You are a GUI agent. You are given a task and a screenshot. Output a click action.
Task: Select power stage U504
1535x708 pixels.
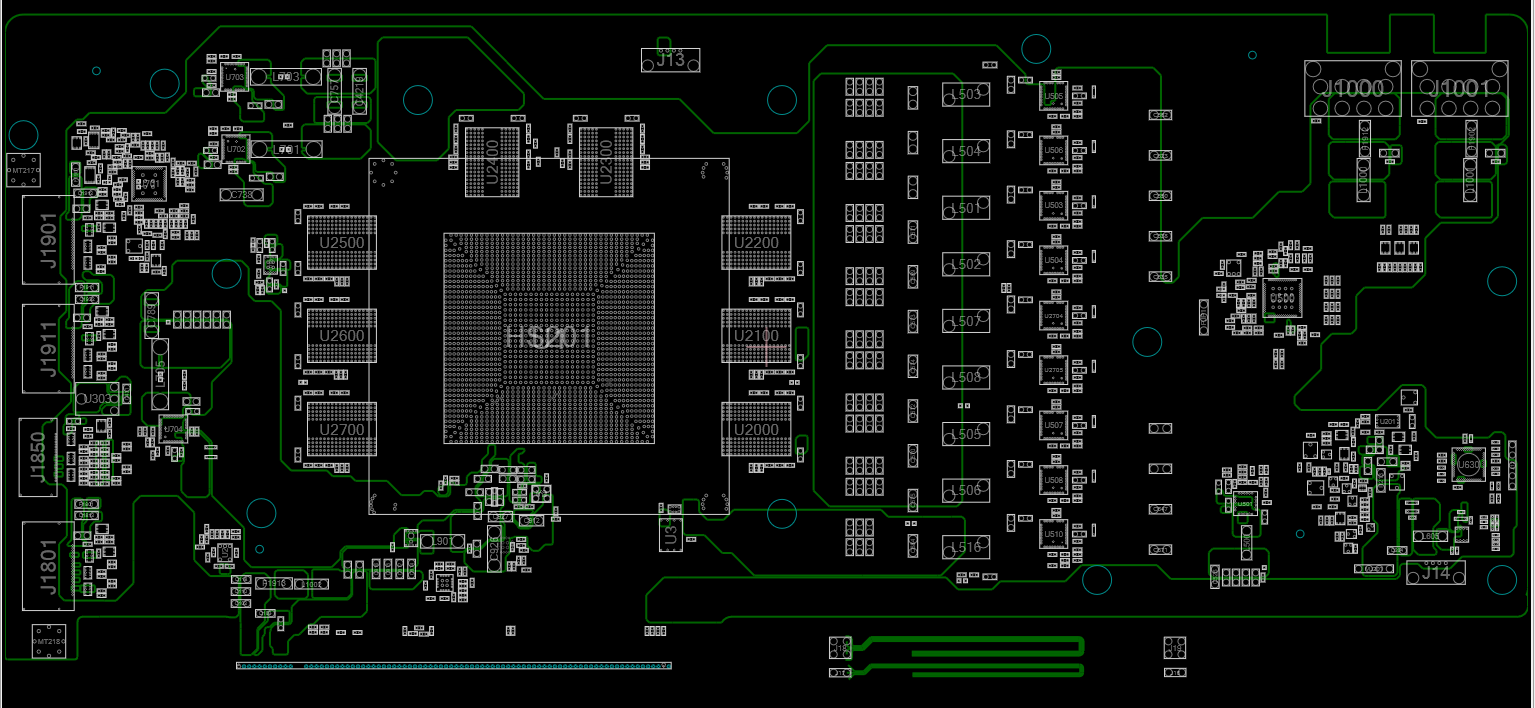(x=1053, y=260)
